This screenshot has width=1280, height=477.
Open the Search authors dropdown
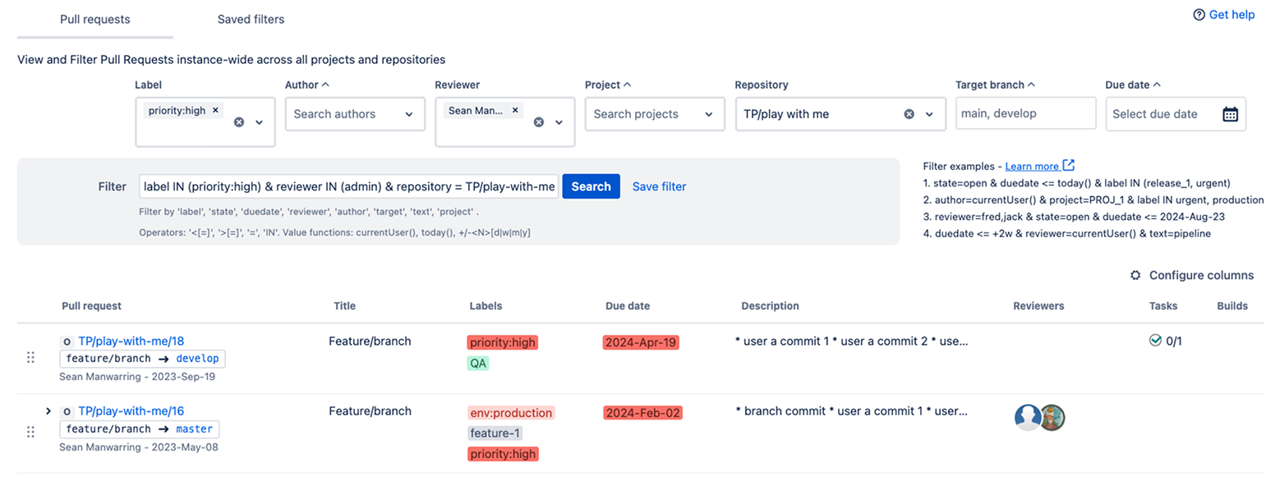[354, 114]
